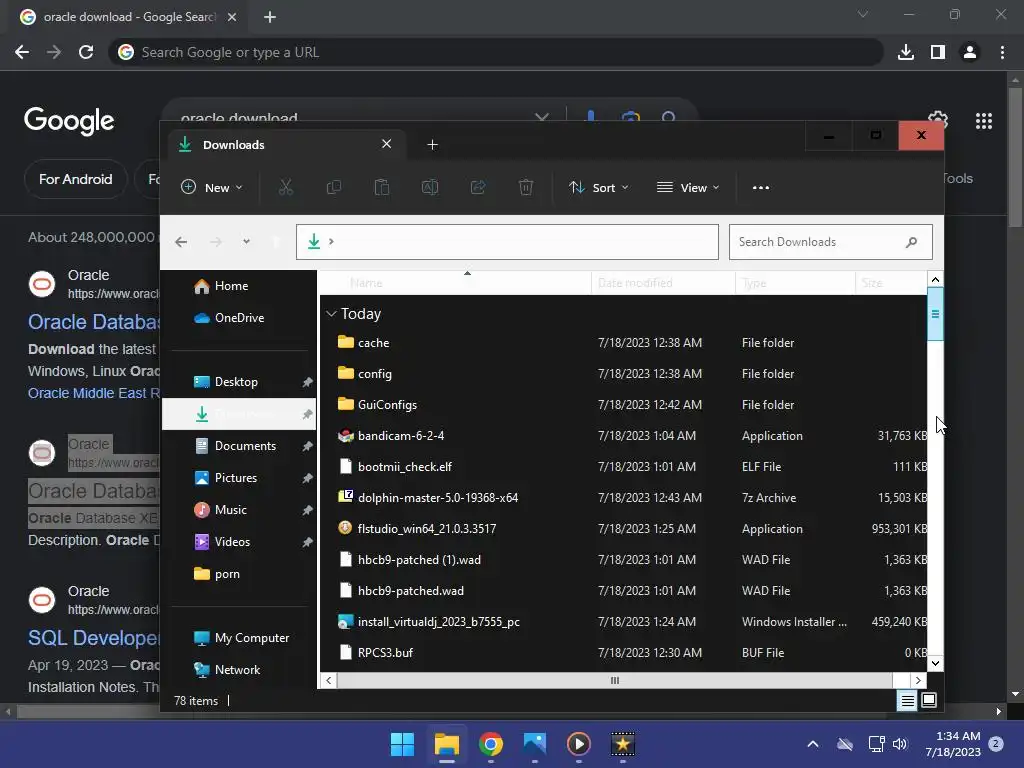The height and width of the screenshot is (768, 1024).
Task: Click the Chrome URL address bar
Action: tap(496, 52)
